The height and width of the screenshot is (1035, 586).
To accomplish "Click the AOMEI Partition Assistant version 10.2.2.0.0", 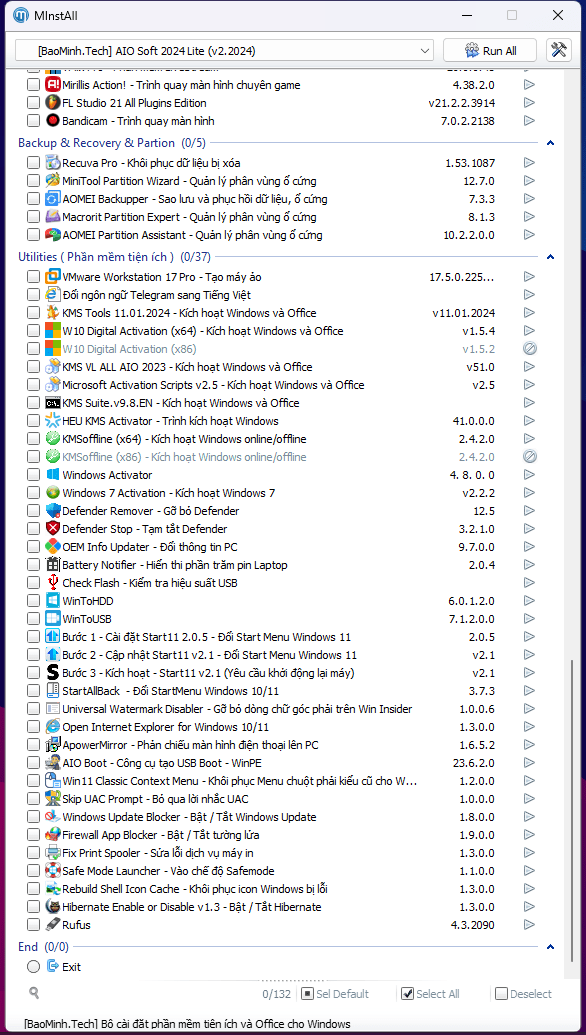I will click(x=469, y=234).
